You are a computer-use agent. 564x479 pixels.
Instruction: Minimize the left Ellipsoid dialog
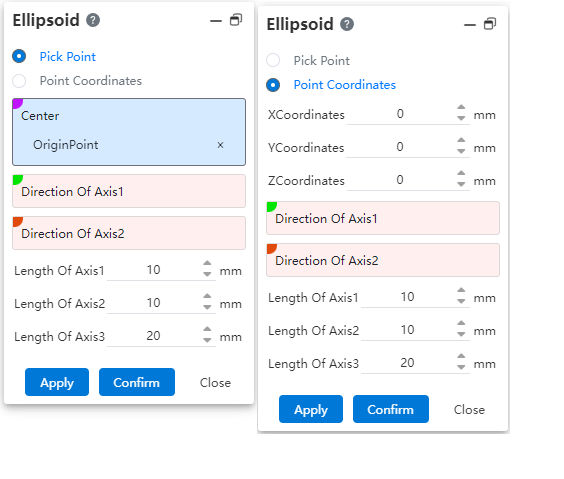(x=216, y=21)
